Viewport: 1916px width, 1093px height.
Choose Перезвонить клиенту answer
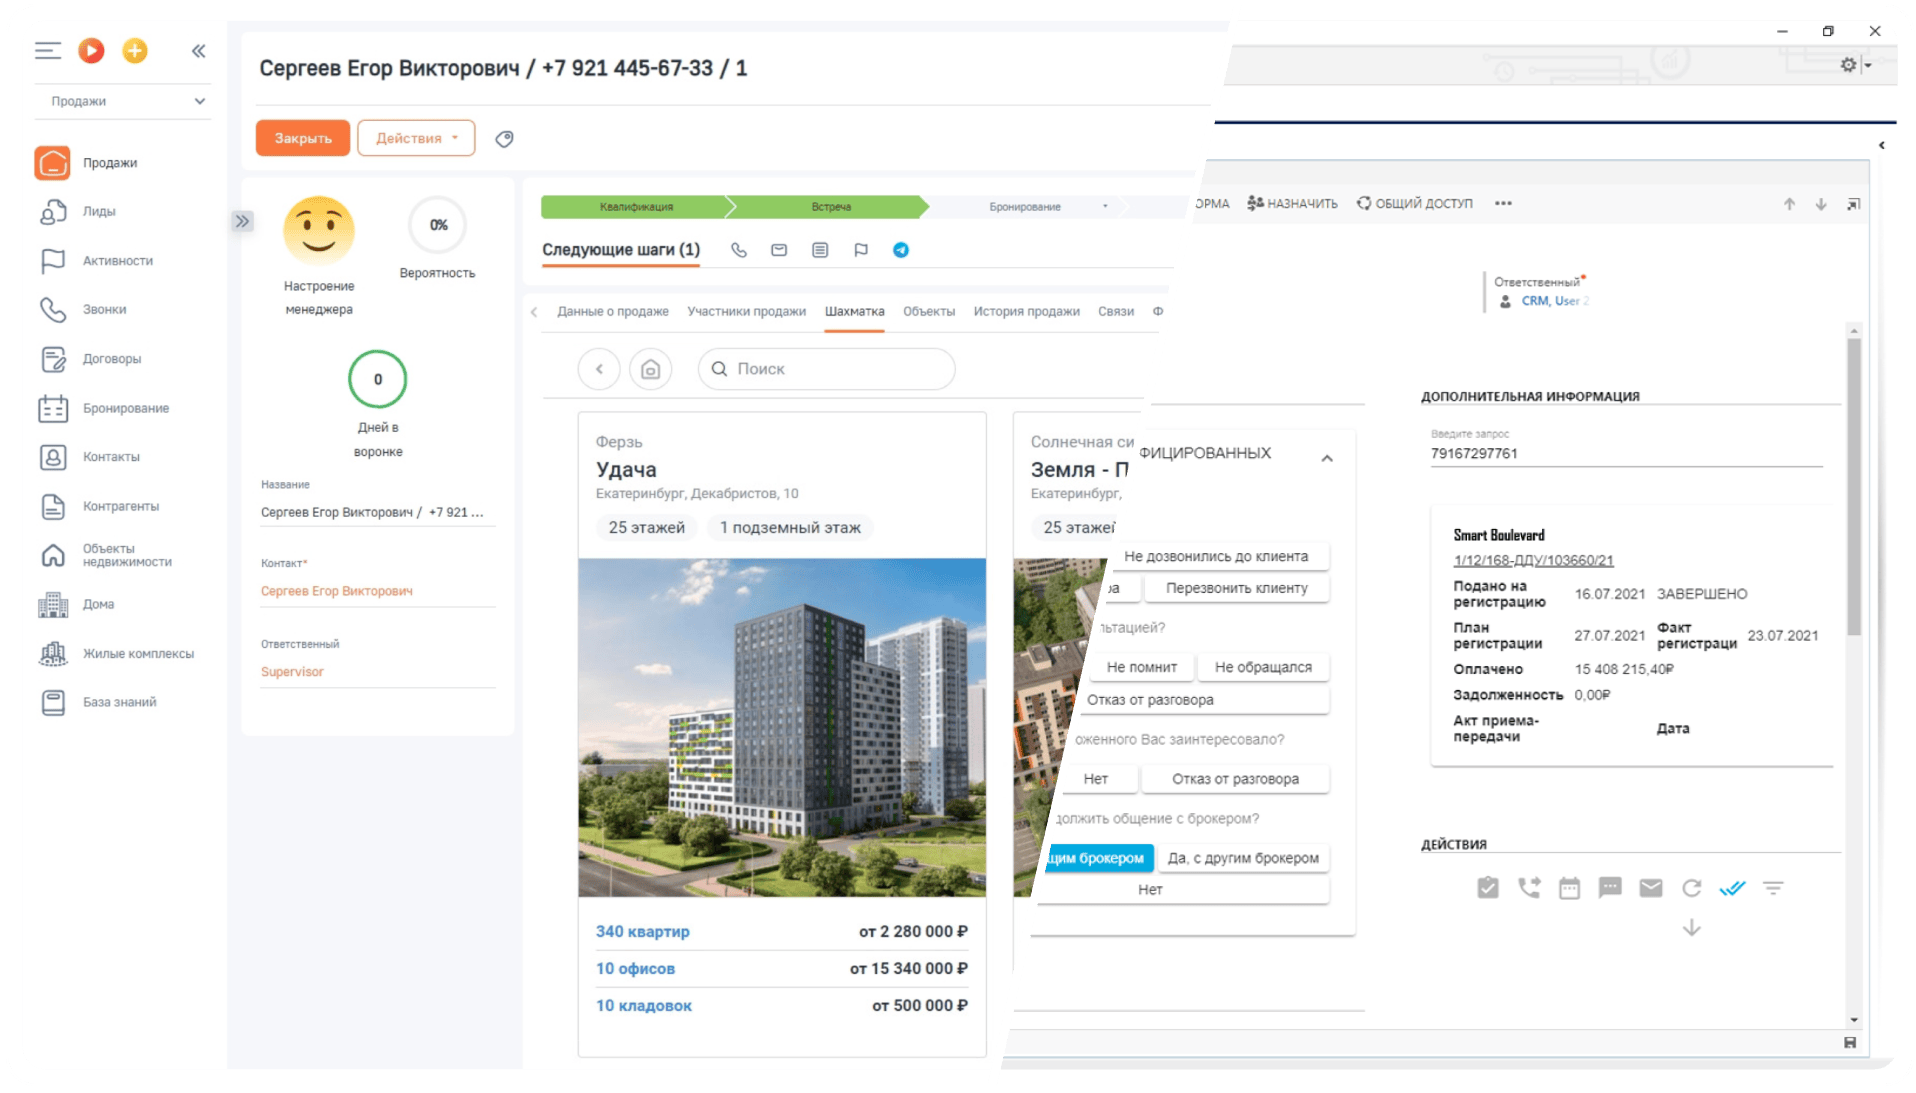point(1236,589)
